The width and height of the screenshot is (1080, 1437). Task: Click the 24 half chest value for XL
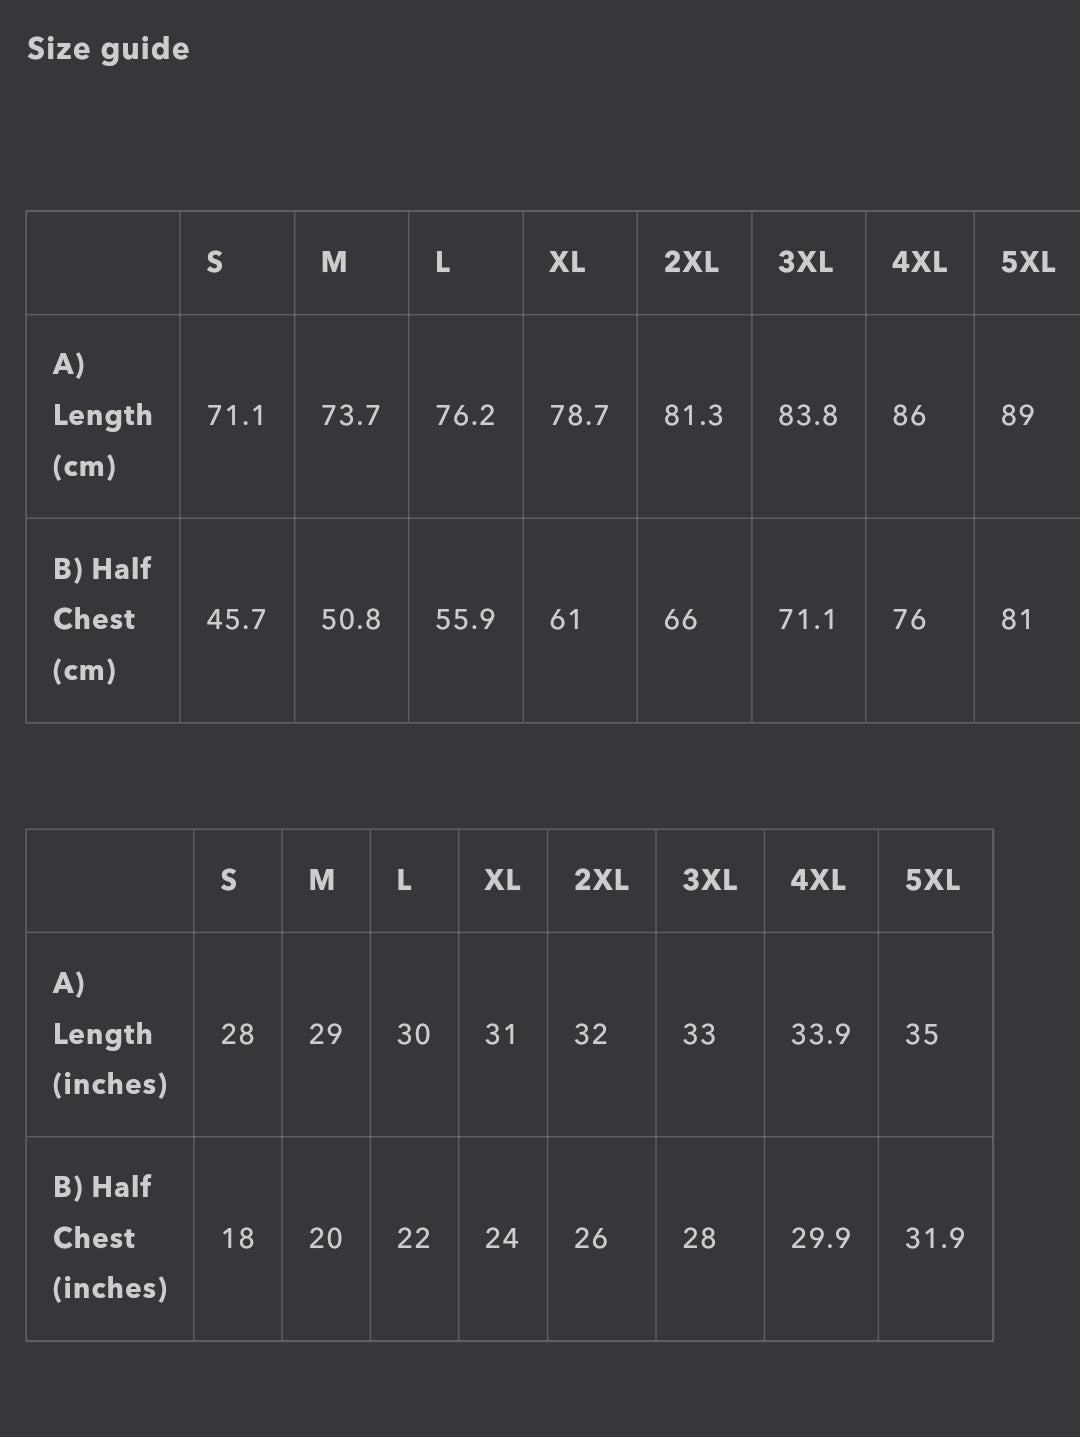point(501,1238)
